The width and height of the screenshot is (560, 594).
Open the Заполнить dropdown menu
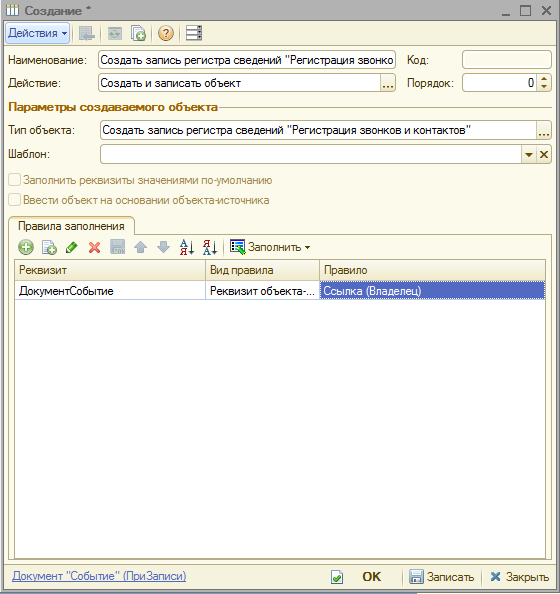pyautogui.click(x=271, y=247)
